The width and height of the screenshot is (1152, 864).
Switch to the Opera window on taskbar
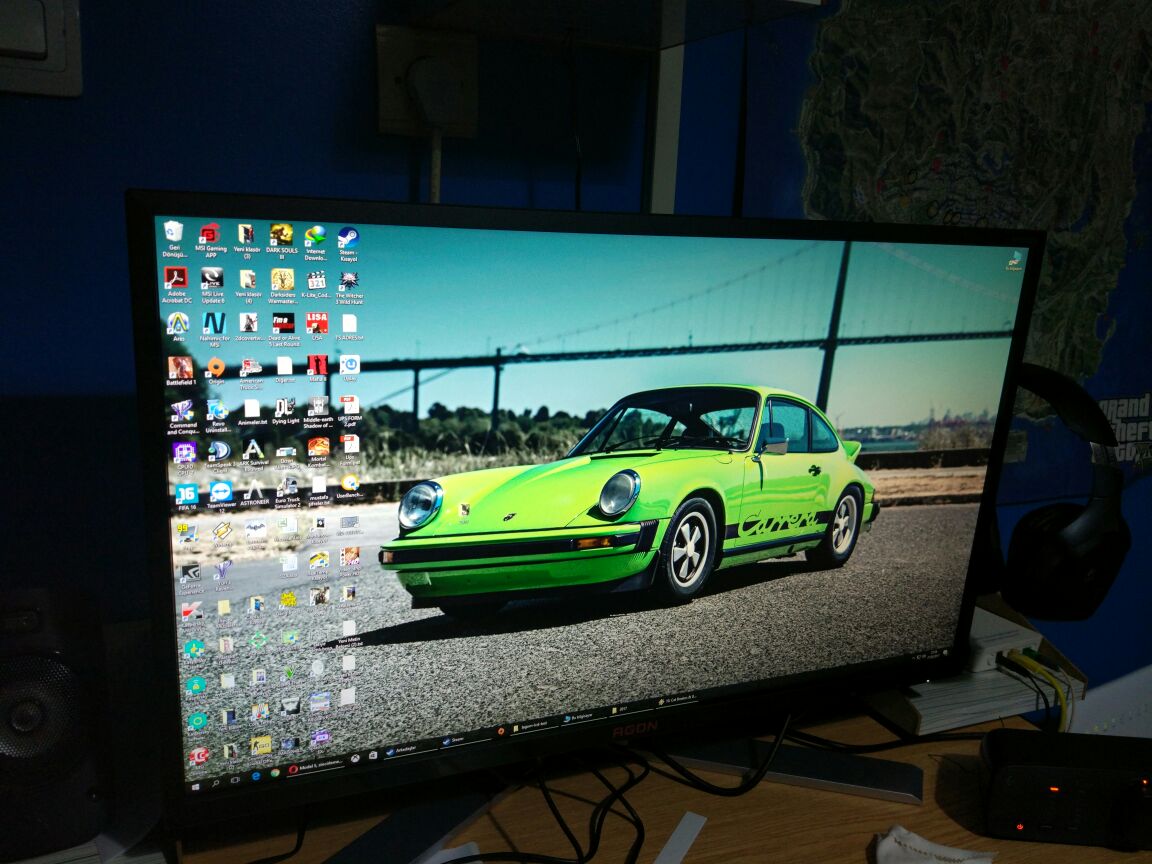coord(316,766)
